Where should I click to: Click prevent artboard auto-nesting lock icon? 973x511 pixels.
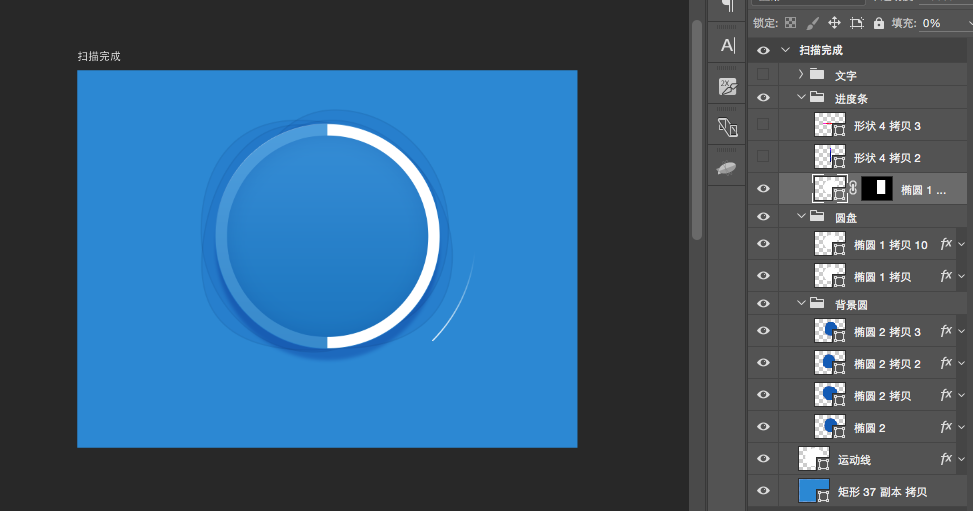coord(857,23)
